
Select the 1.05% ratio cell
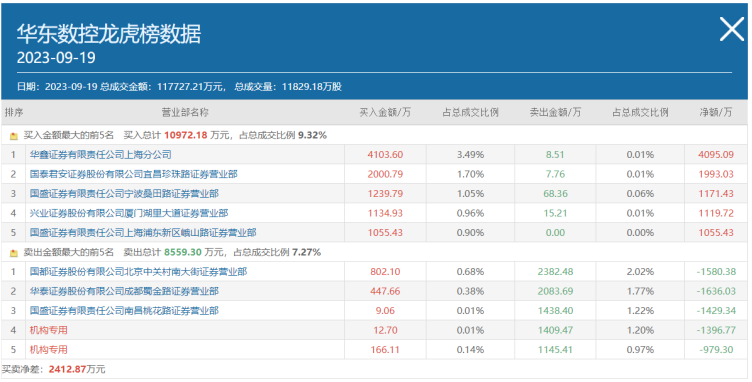(x=470, y=194)
